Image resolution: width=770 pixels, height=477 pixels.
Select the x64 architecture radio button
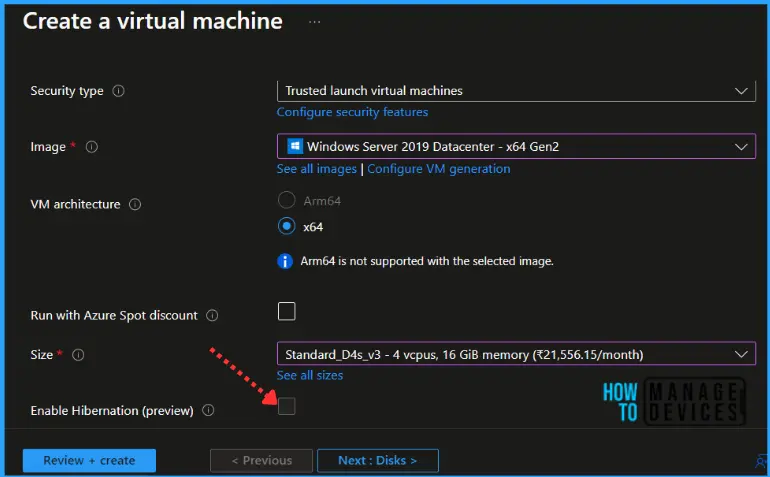pos(287,226)
